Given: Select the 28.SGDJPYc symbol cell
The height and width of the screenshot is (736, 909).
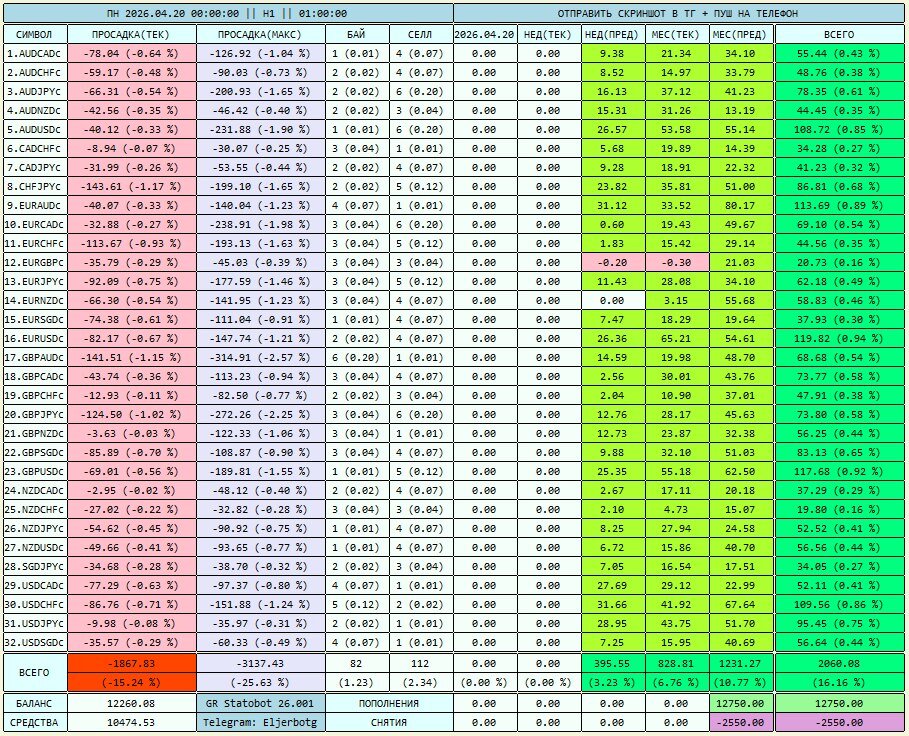Looking at the screenshot, I should pyautogui.click(x=35, y=566).
